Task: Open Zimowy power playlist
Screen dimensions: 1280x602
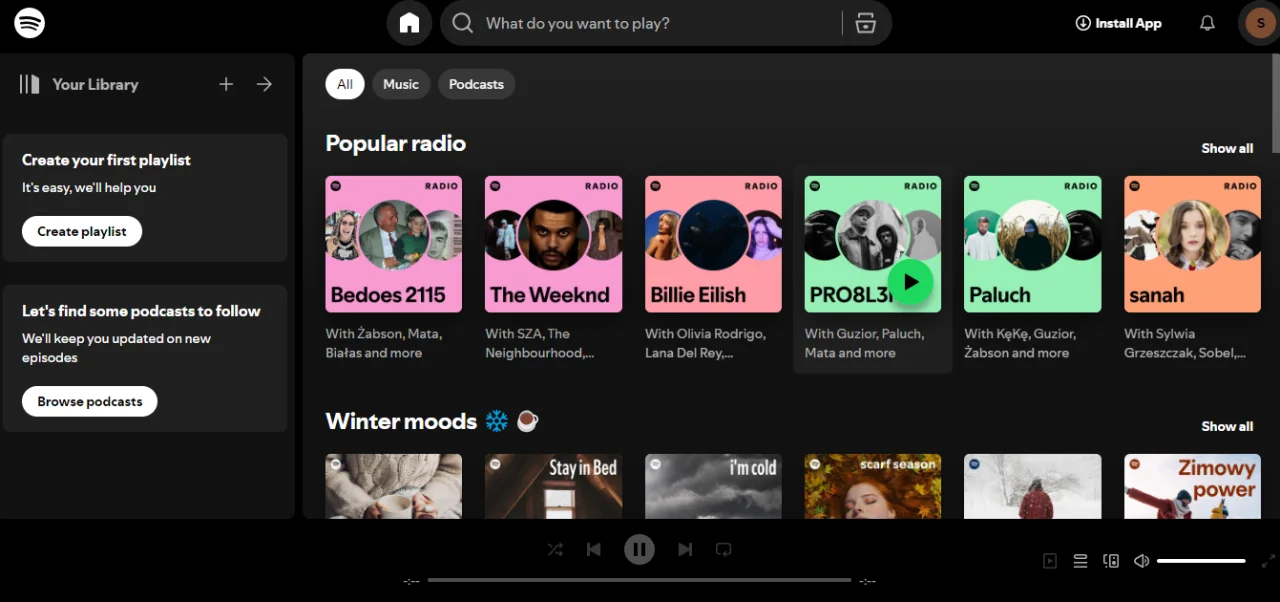Action: coord(1192,486)
